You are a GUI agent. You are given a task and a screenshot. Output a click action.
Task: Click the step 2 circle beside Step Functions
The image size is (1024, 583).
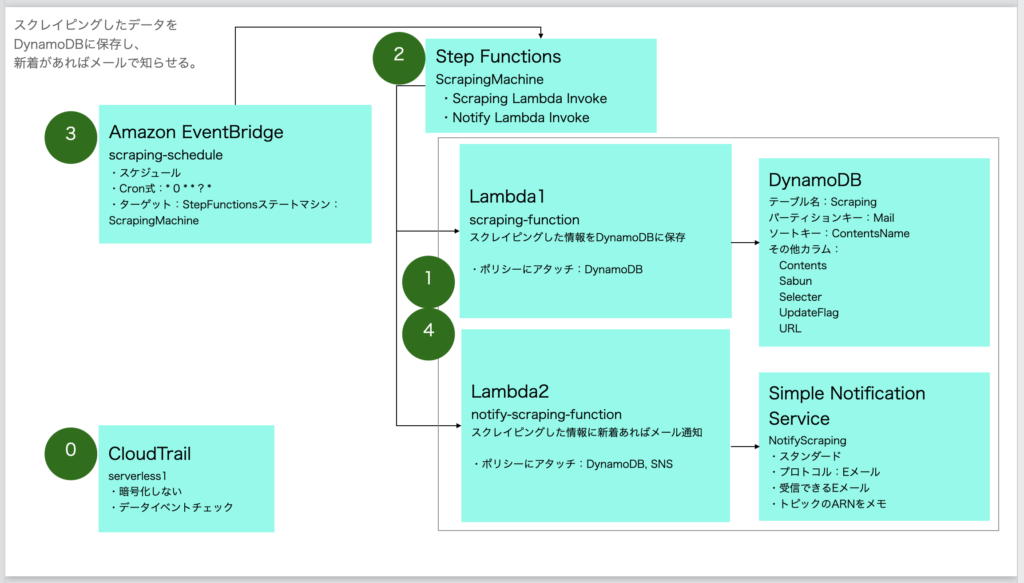point(398,58)
